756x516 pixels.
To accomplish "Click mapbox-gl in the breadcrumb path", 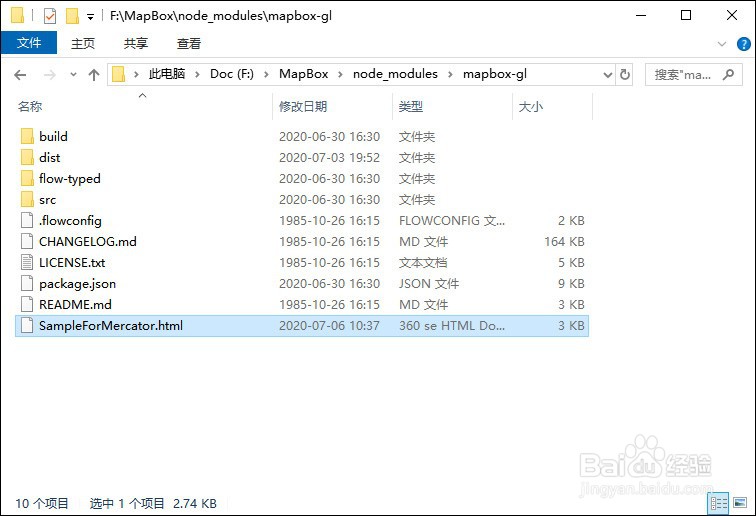I will click(x=495, y=74).
